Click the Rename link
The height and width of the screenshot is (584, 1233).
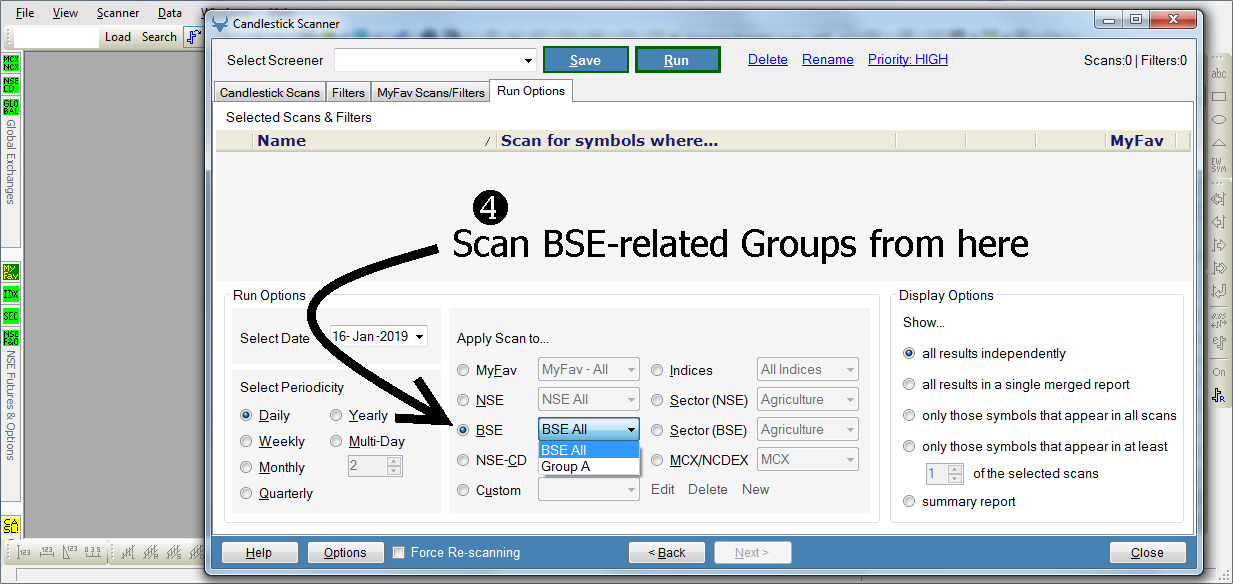[x=828, y=60]
